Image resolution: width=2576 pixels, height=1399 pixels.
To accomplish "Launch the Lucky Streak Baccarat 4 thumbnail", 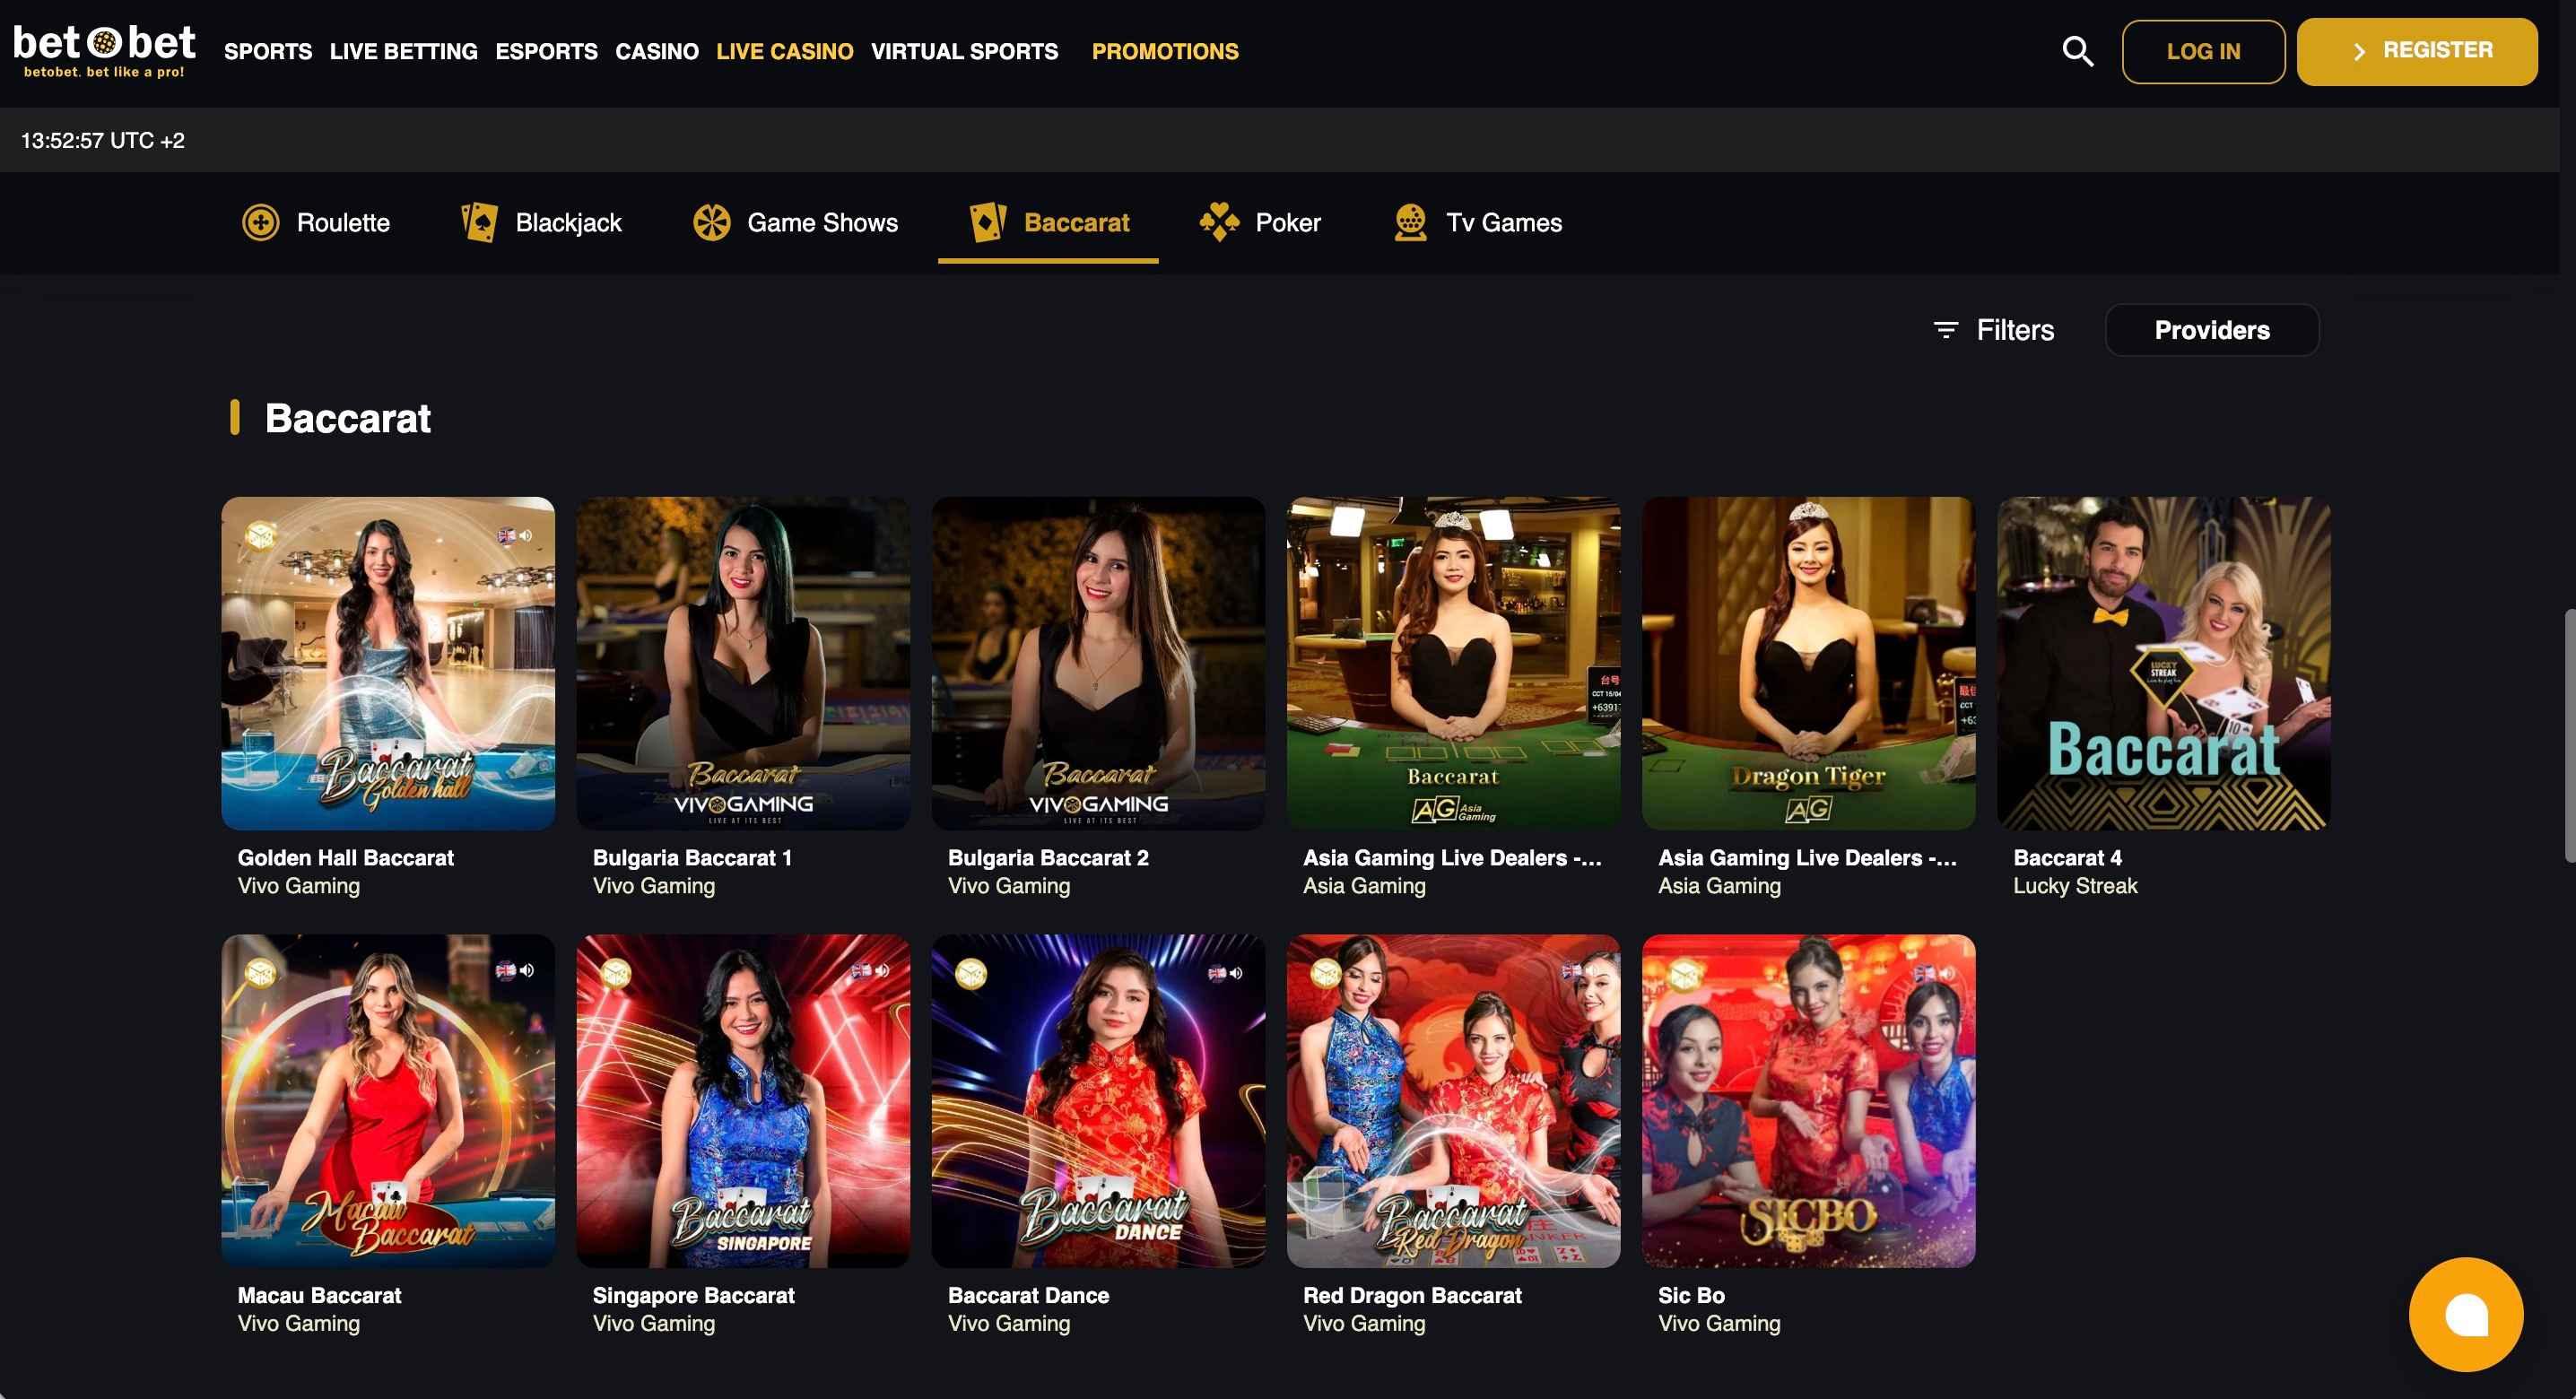I will click(x=2163, y=663).
